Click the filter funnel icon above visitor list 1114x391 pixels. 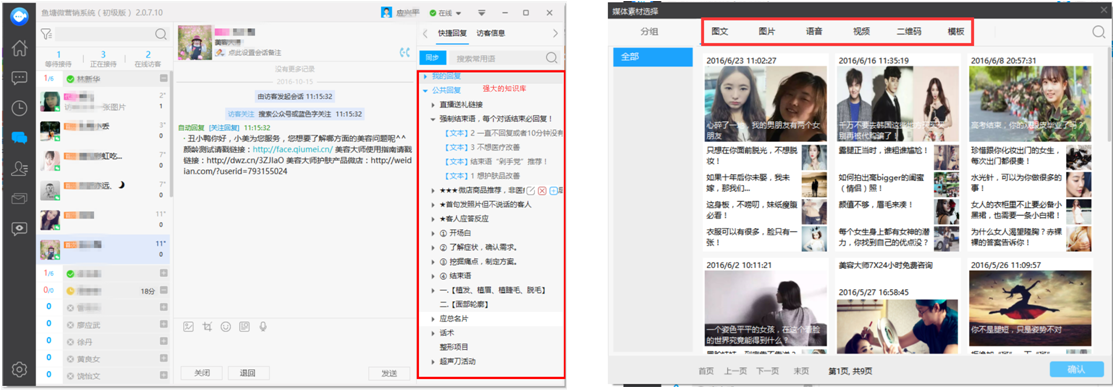coord(46,33)
